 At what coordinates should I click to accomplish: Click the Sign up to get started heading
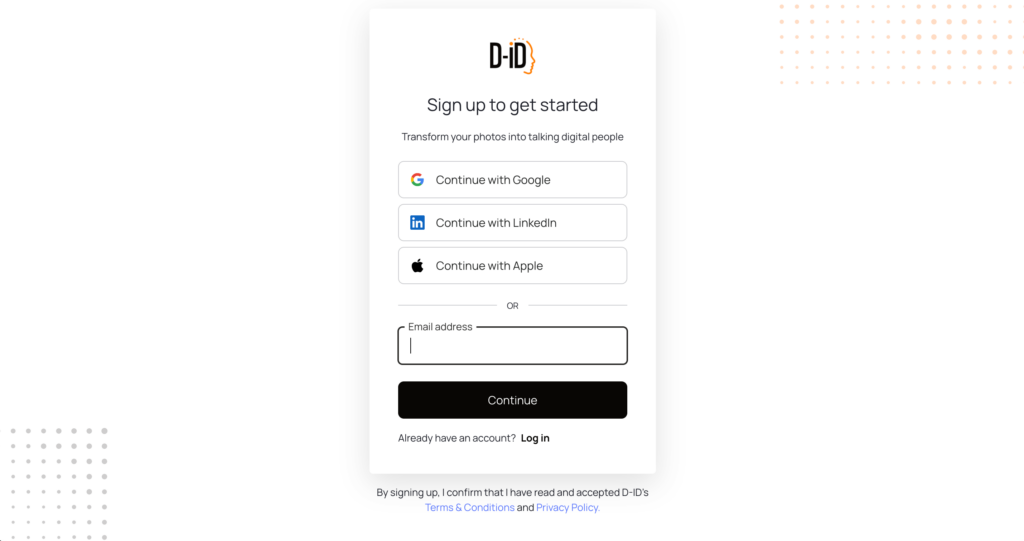click(513, 105)
